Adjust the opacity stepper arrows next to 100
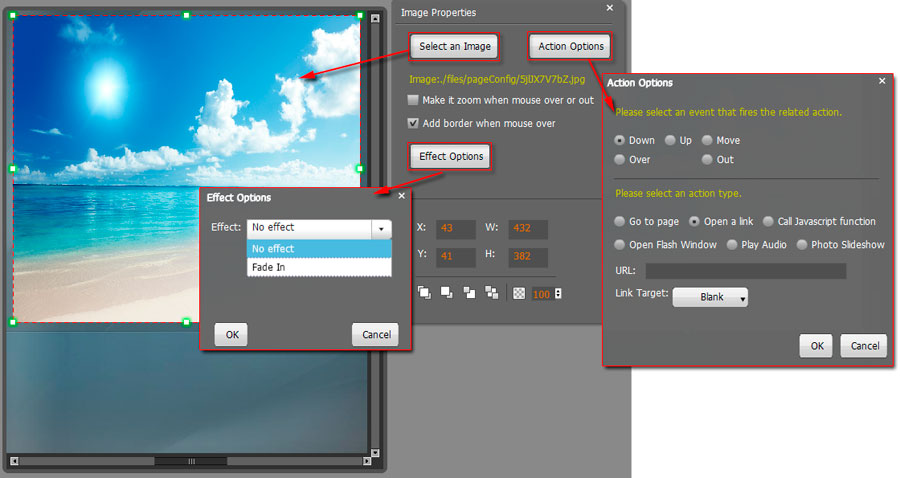 pyautogui.click(x=558, y=294)
